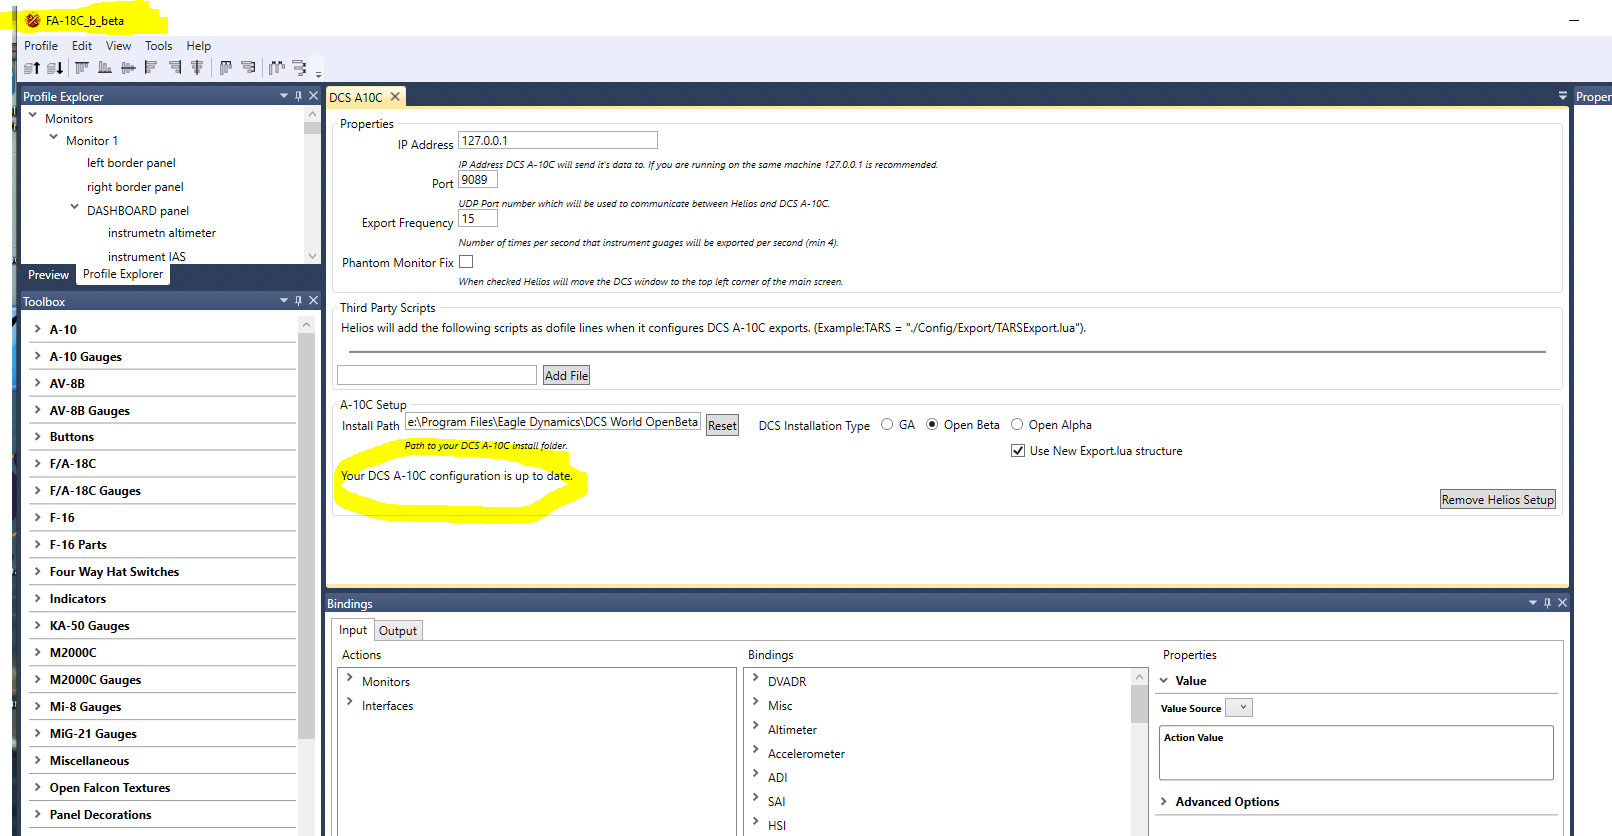Select the GA installation type radio button
The width and height of the screenshot is (1612, 836).
pyautogui.click(x=887, y=424)
